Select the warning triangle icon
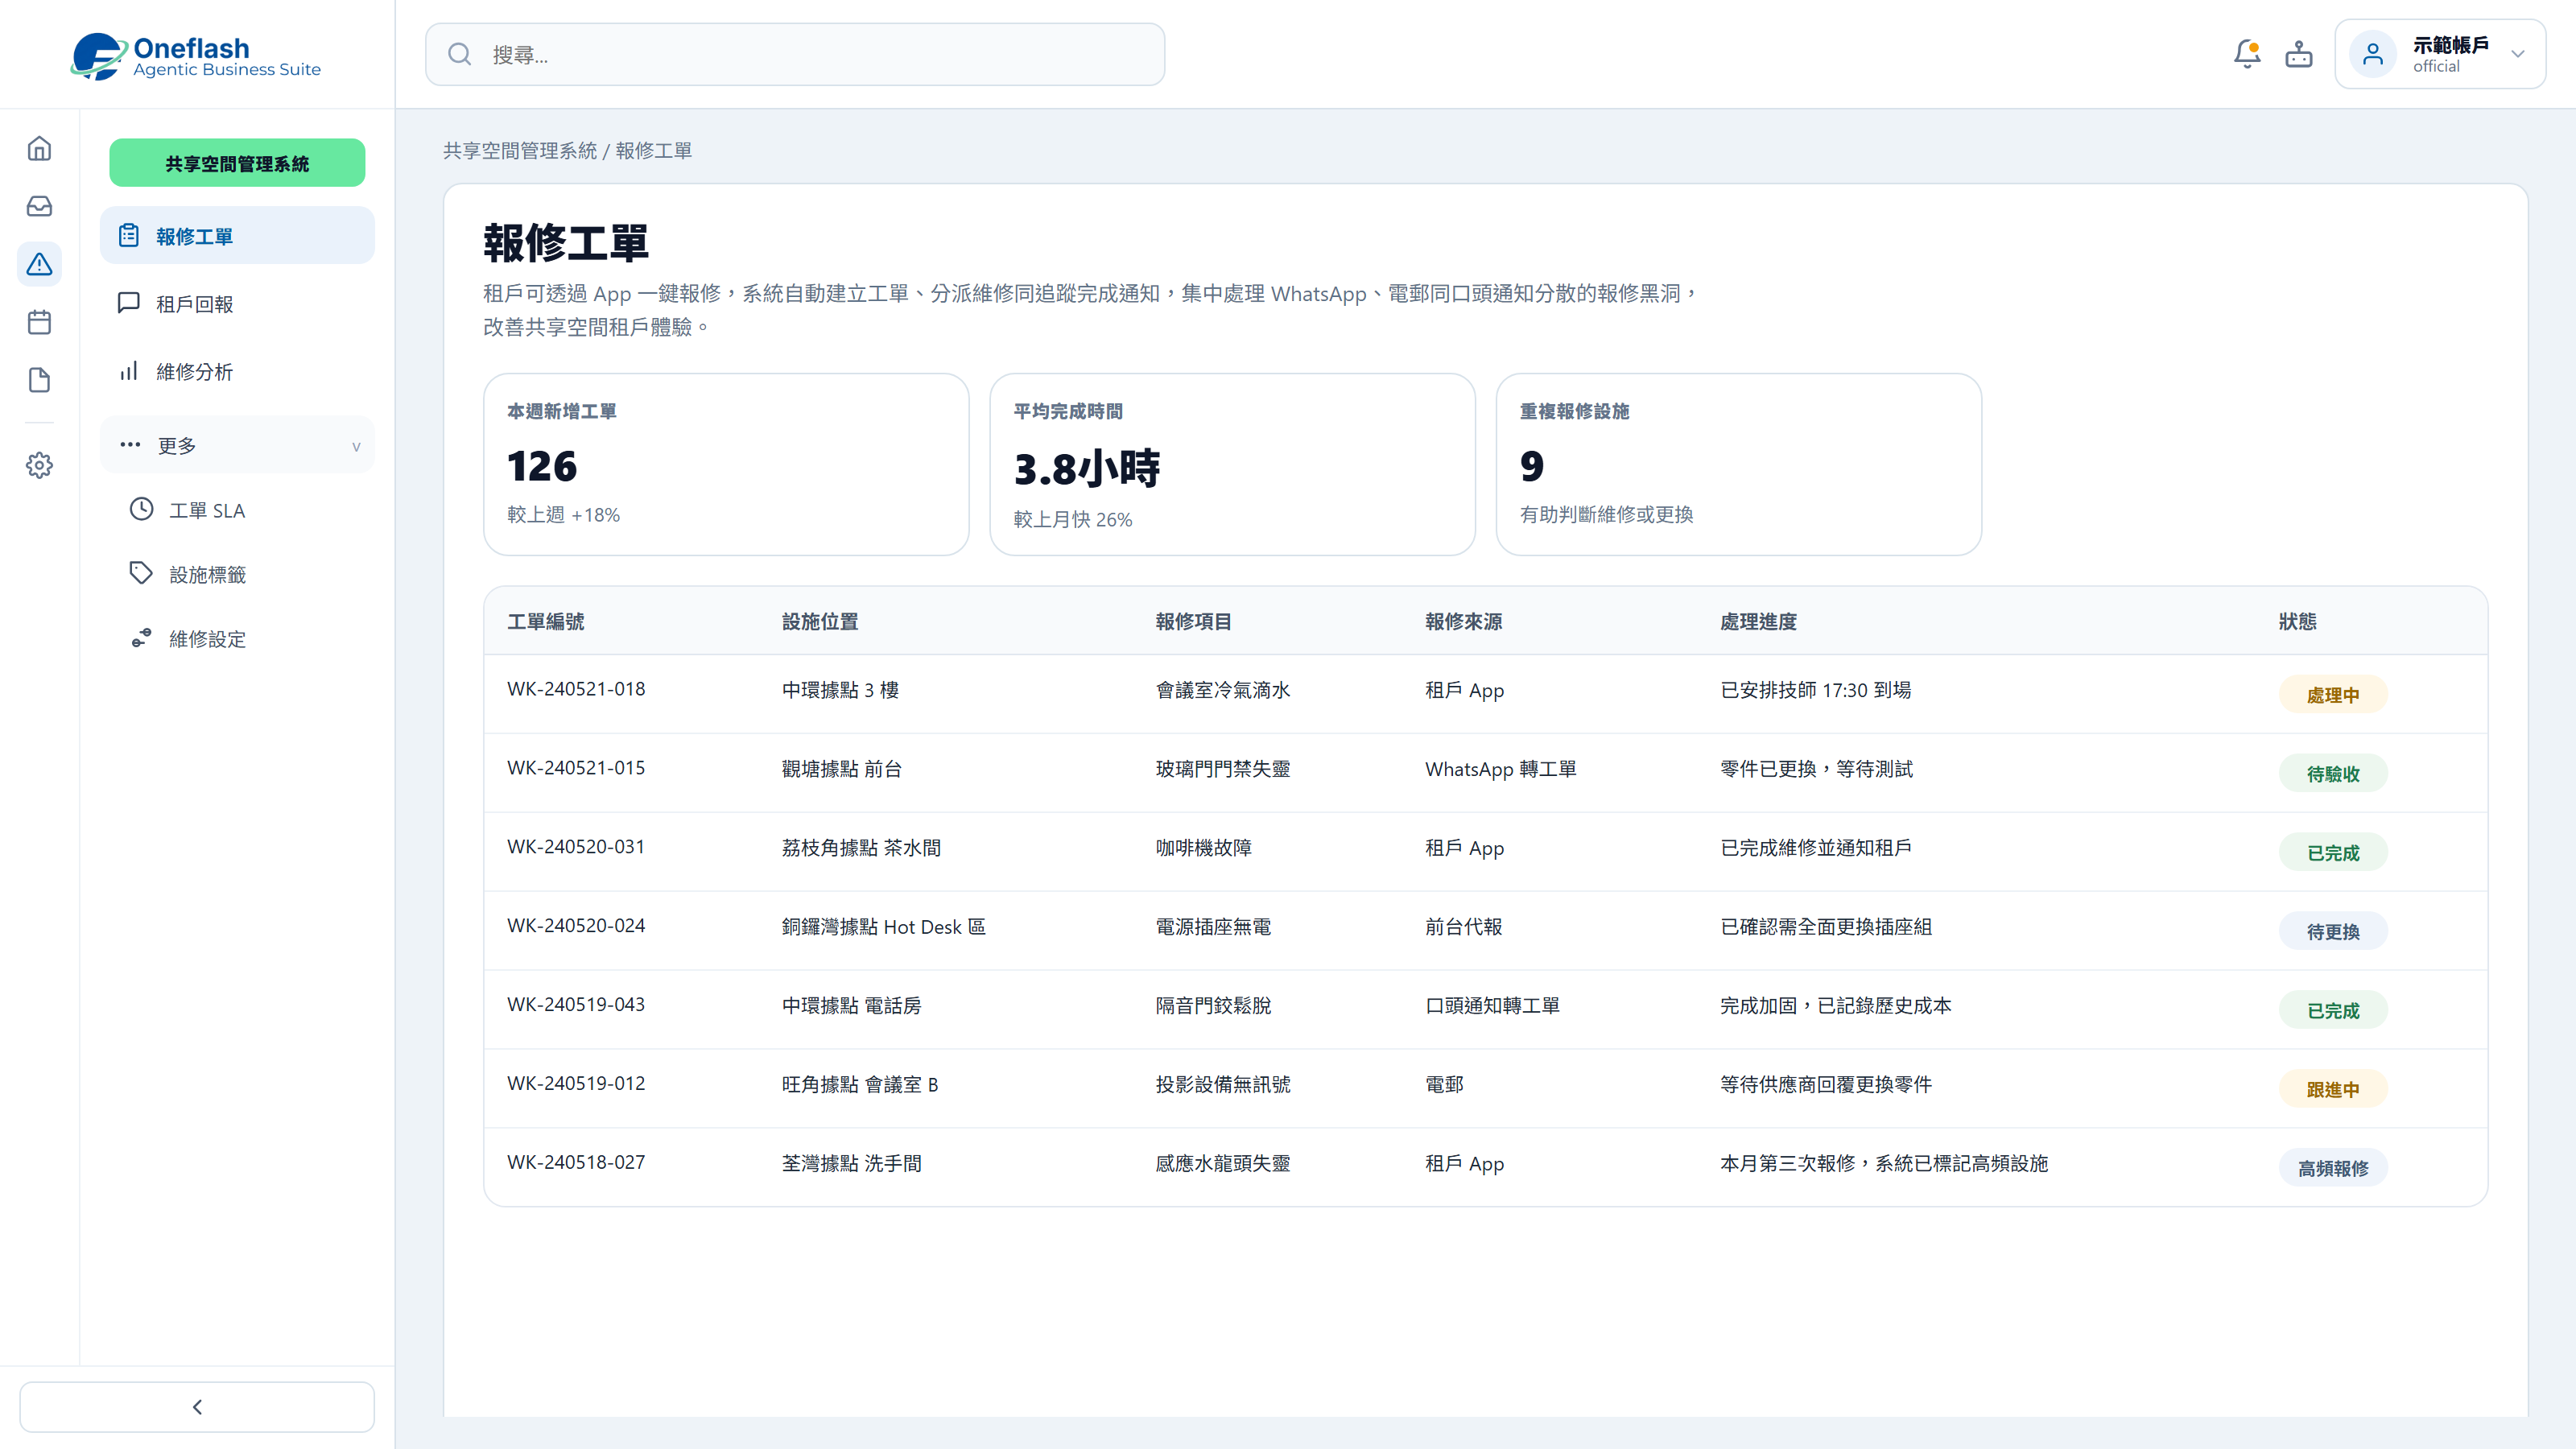Screen dimensions: 2576x1449 [39, 264]
